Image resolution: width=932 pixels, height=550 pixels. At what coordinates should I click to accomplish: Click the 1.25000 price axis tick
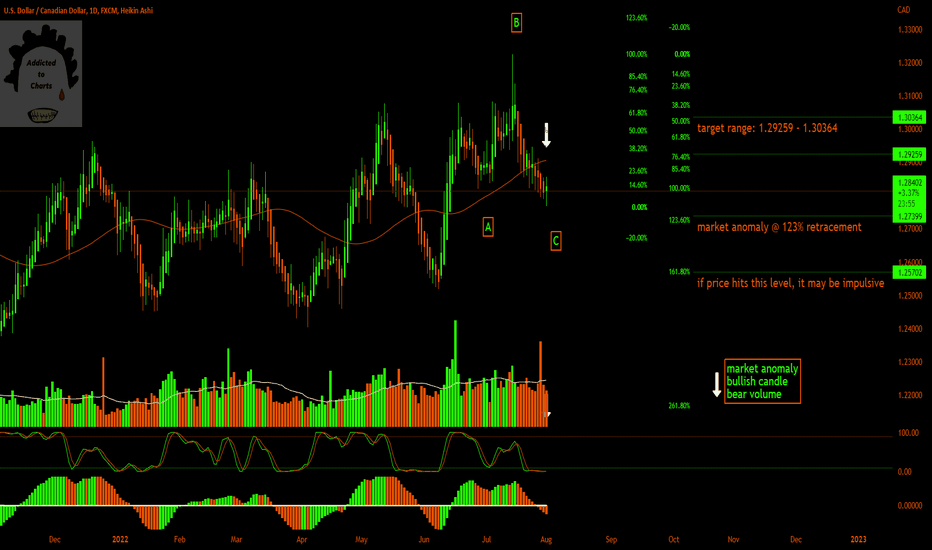tap(910, 296)
